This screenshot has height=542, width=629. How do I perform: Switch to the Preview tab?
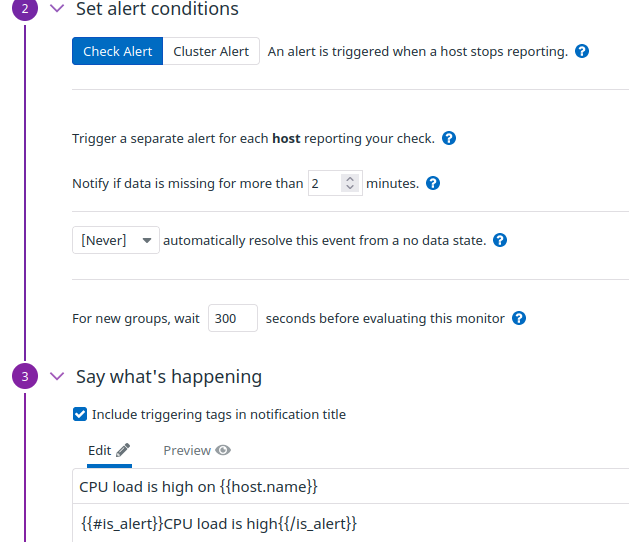click(x=197, y=451)
